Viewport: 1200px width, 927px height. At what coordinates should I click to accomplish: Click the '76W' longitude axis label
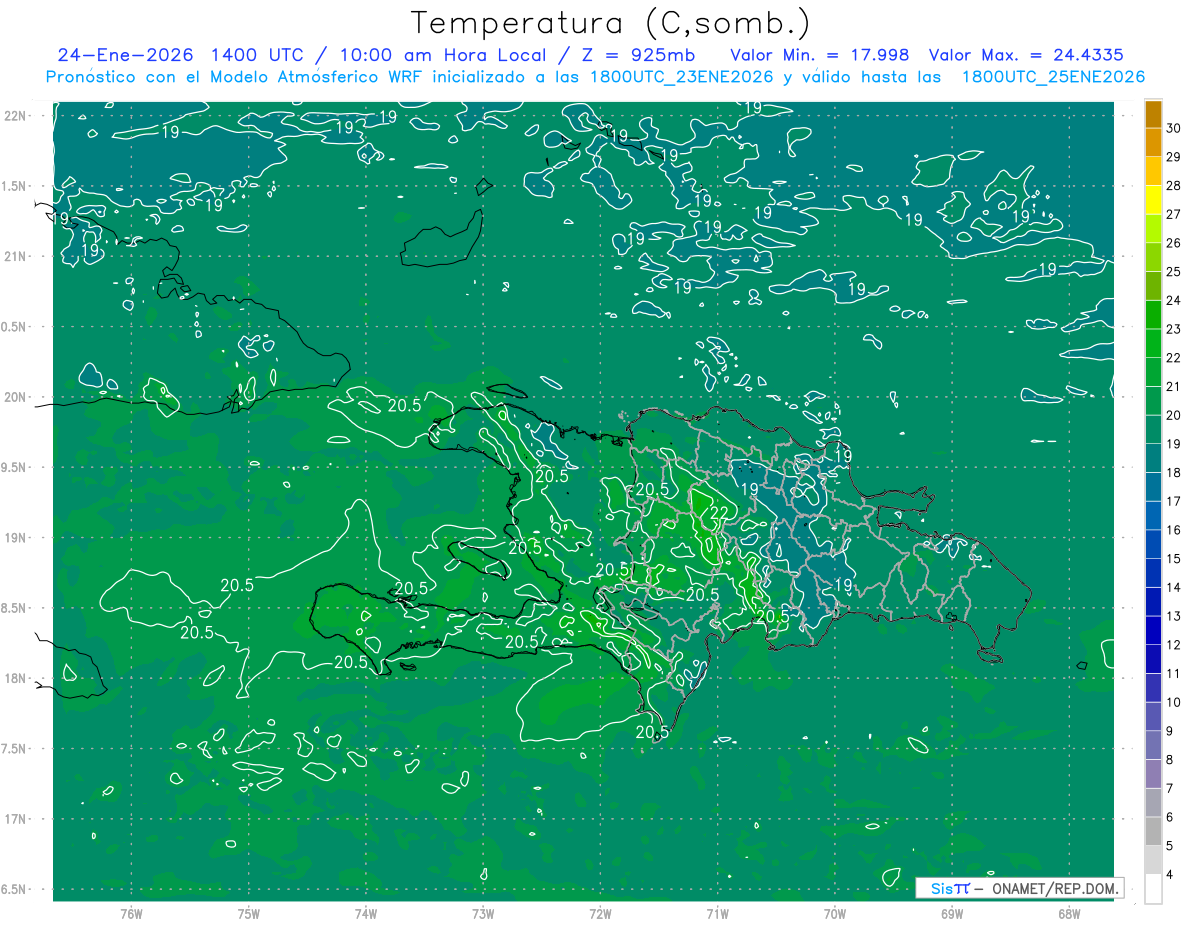(131, 914)
